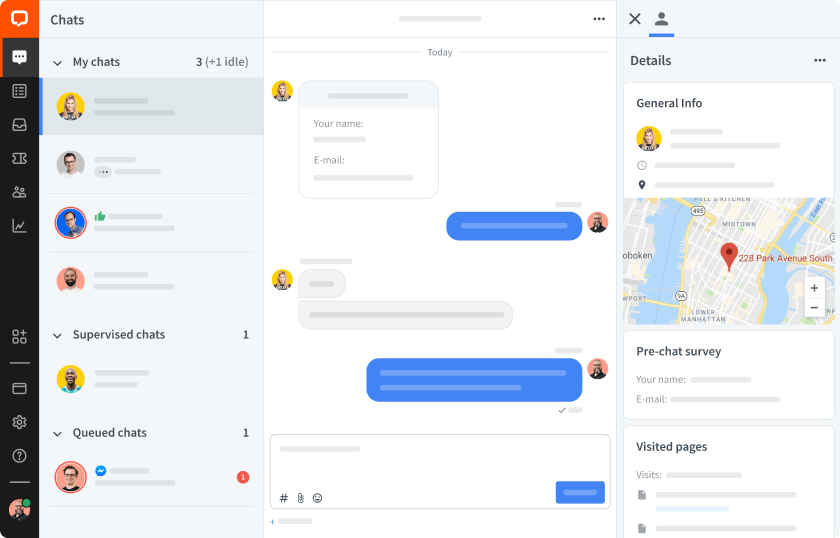
Task: Open the Details panel three-dot menu
Action: pos(820,60)
